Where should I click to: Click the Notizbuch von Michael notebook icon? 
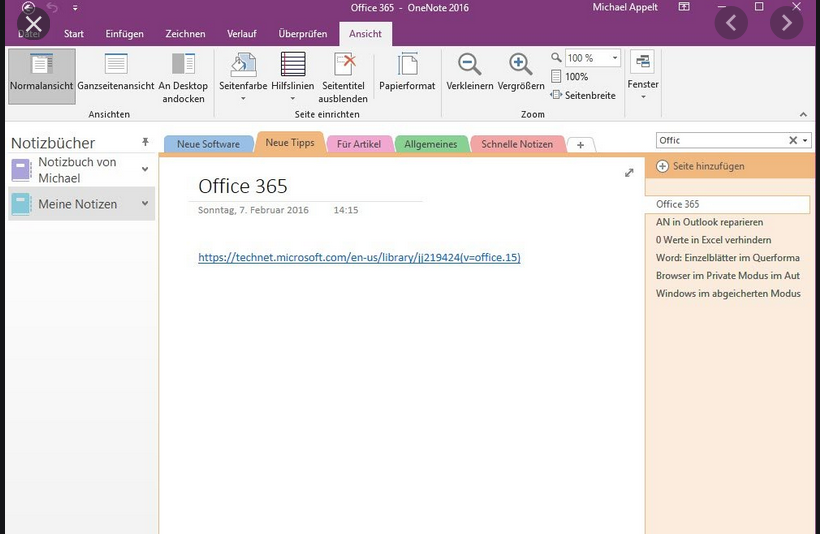point(21,170)
